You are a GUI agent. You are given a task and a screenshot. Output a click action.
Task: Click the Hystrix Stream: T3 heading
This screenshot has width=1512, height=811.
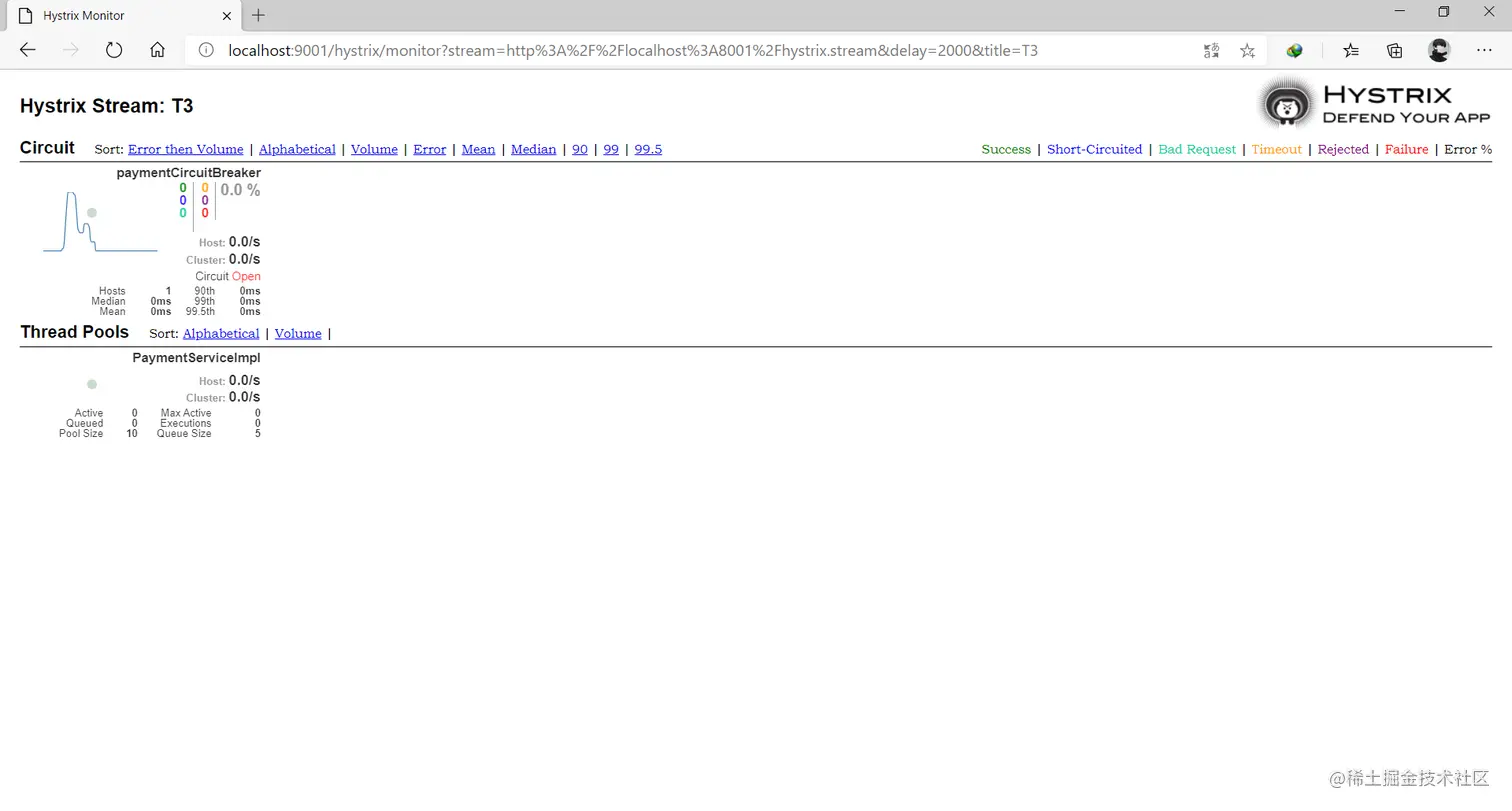pyautogui.click(x=107, y=106)
